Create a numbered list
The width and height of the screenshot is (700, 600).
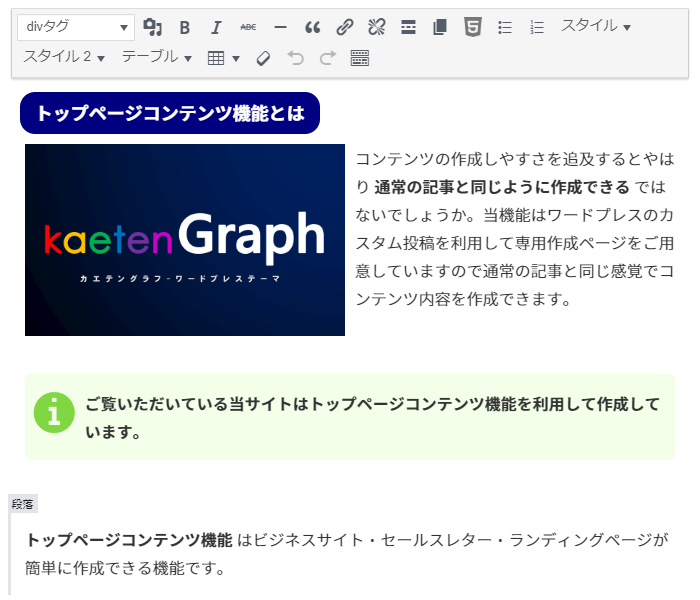(537, 28)
